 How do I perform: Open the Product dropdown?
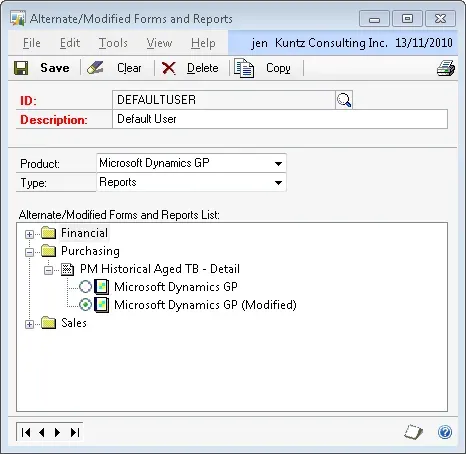(278, 164)
